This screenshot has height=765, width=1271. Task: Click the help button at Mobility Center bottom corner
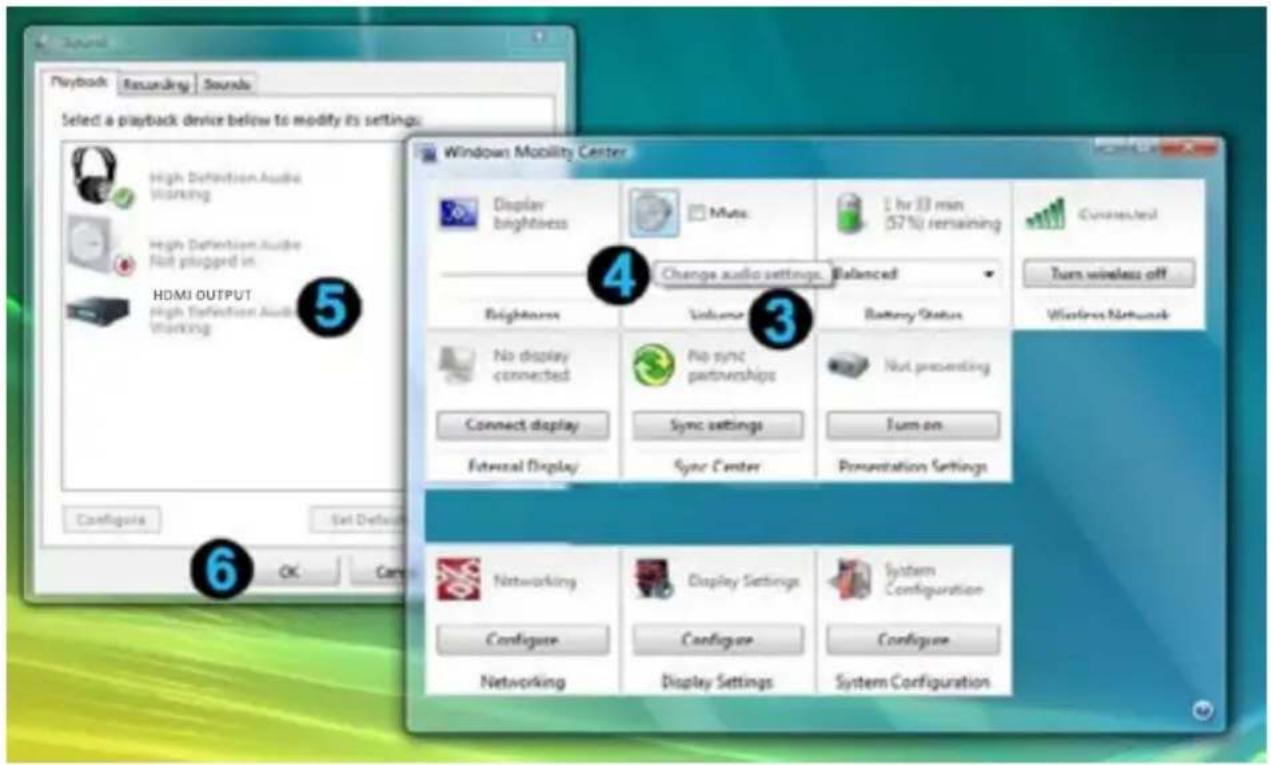(x=1203, y=711)
